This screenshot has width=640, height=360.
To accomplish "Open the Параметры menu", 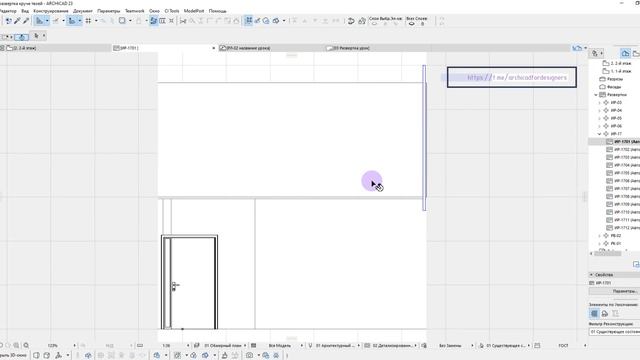I will click(109, 11).
